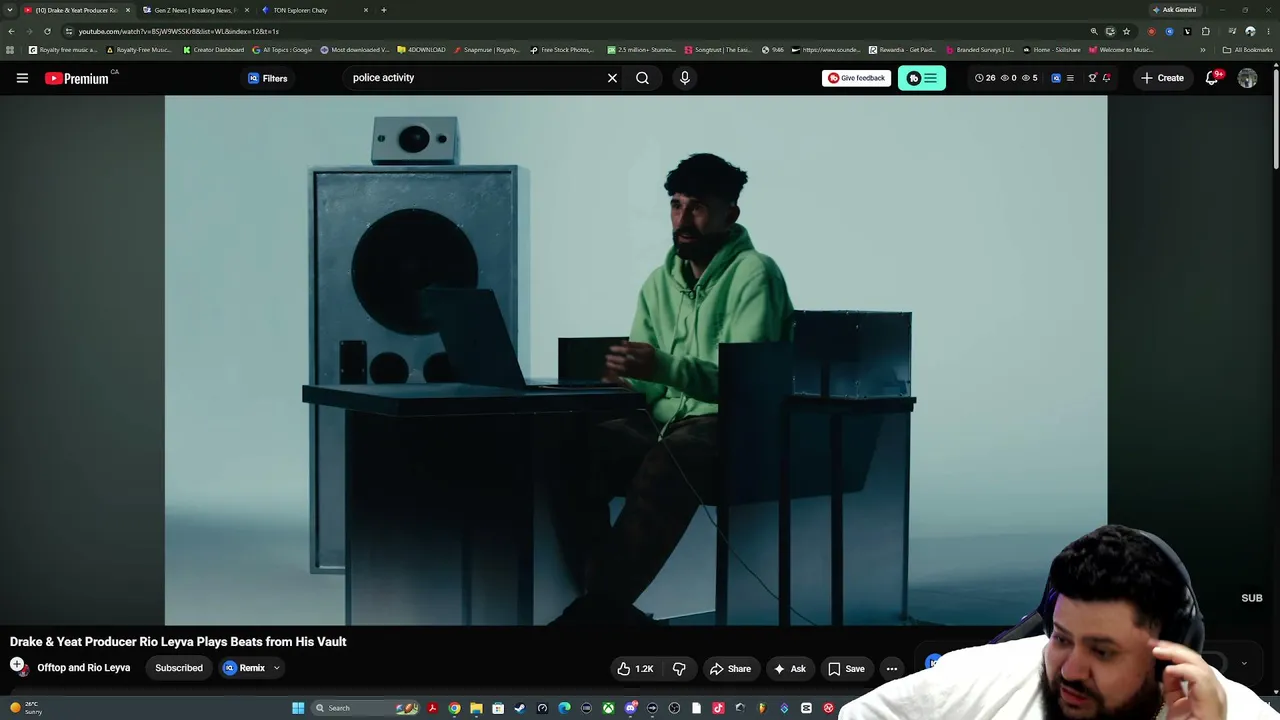Viewport: 1280px width, 720px height.
Task: Open the Creator Dashboard bookmark
Action: (x=213, y=50)
